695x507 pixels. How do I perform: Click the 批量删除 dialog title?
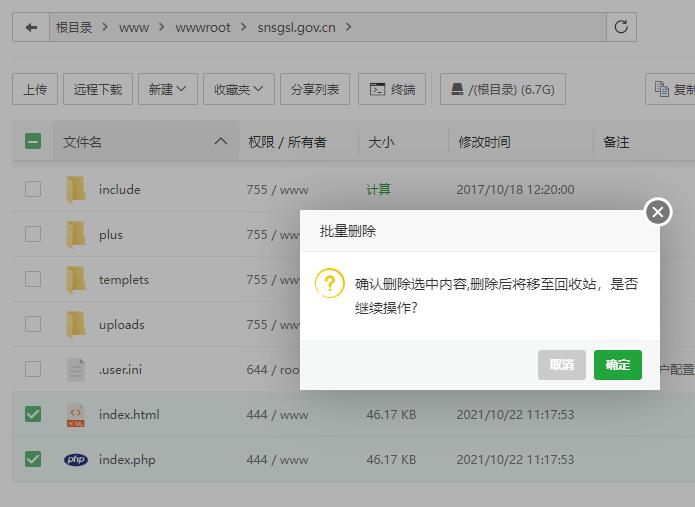tap(348, 231)
